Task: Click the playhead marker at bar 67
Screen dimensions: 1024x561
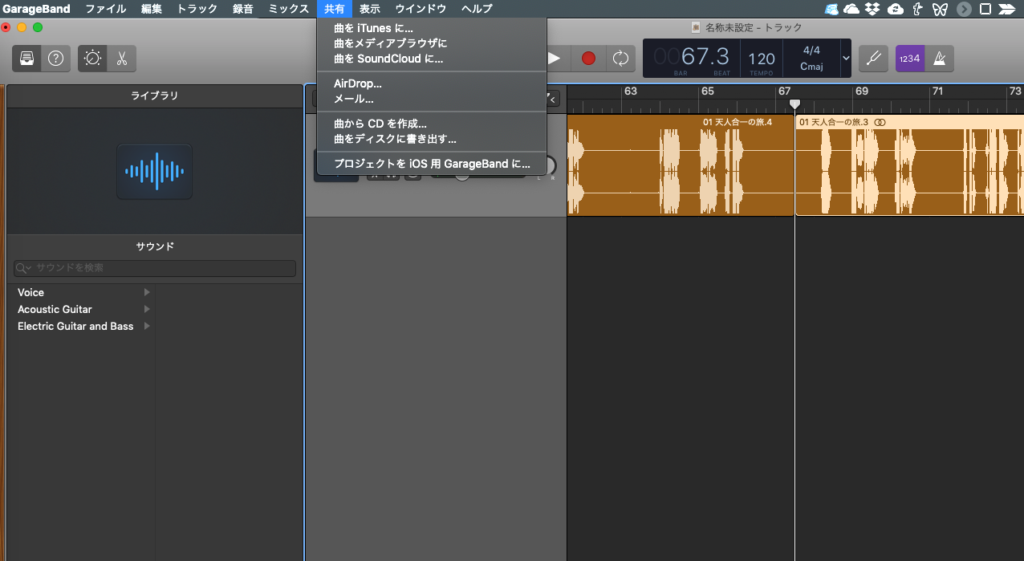Action: point(795,104)
